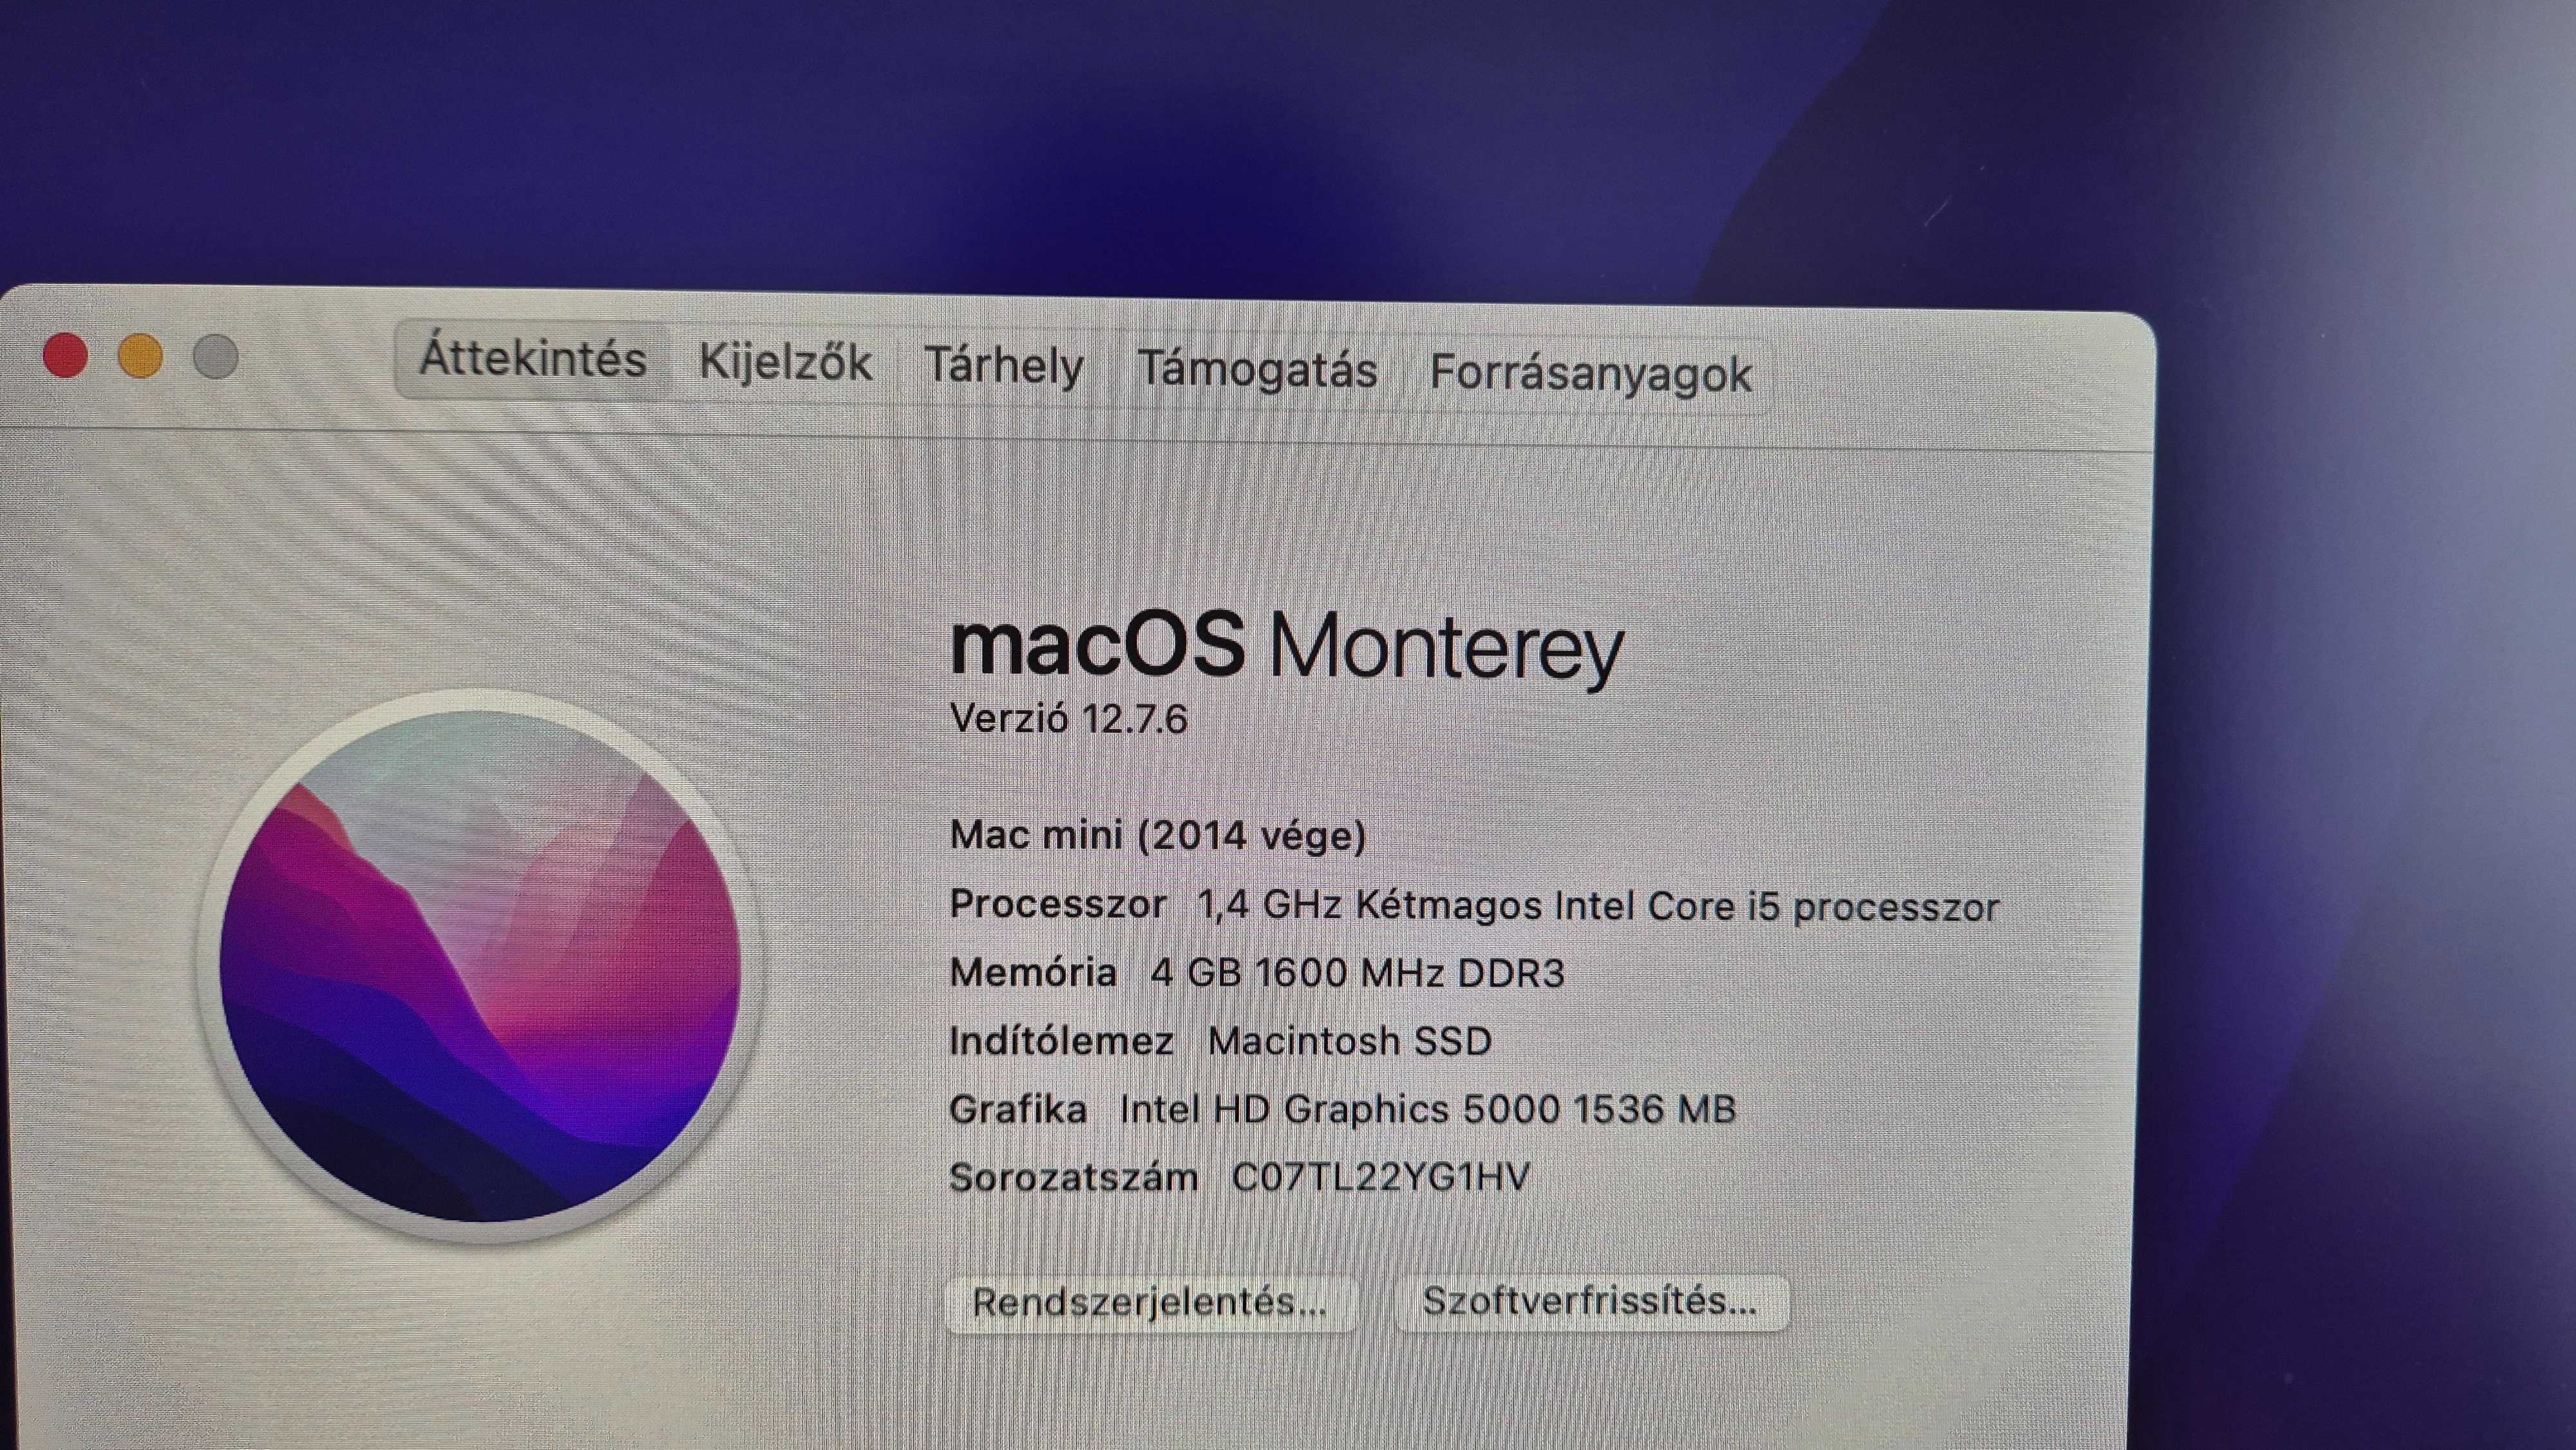Click the Memória 4 GB DDR3 line
Image resolution: width=2576 pixels, height=1450 pixels.
coord(1257,973)
